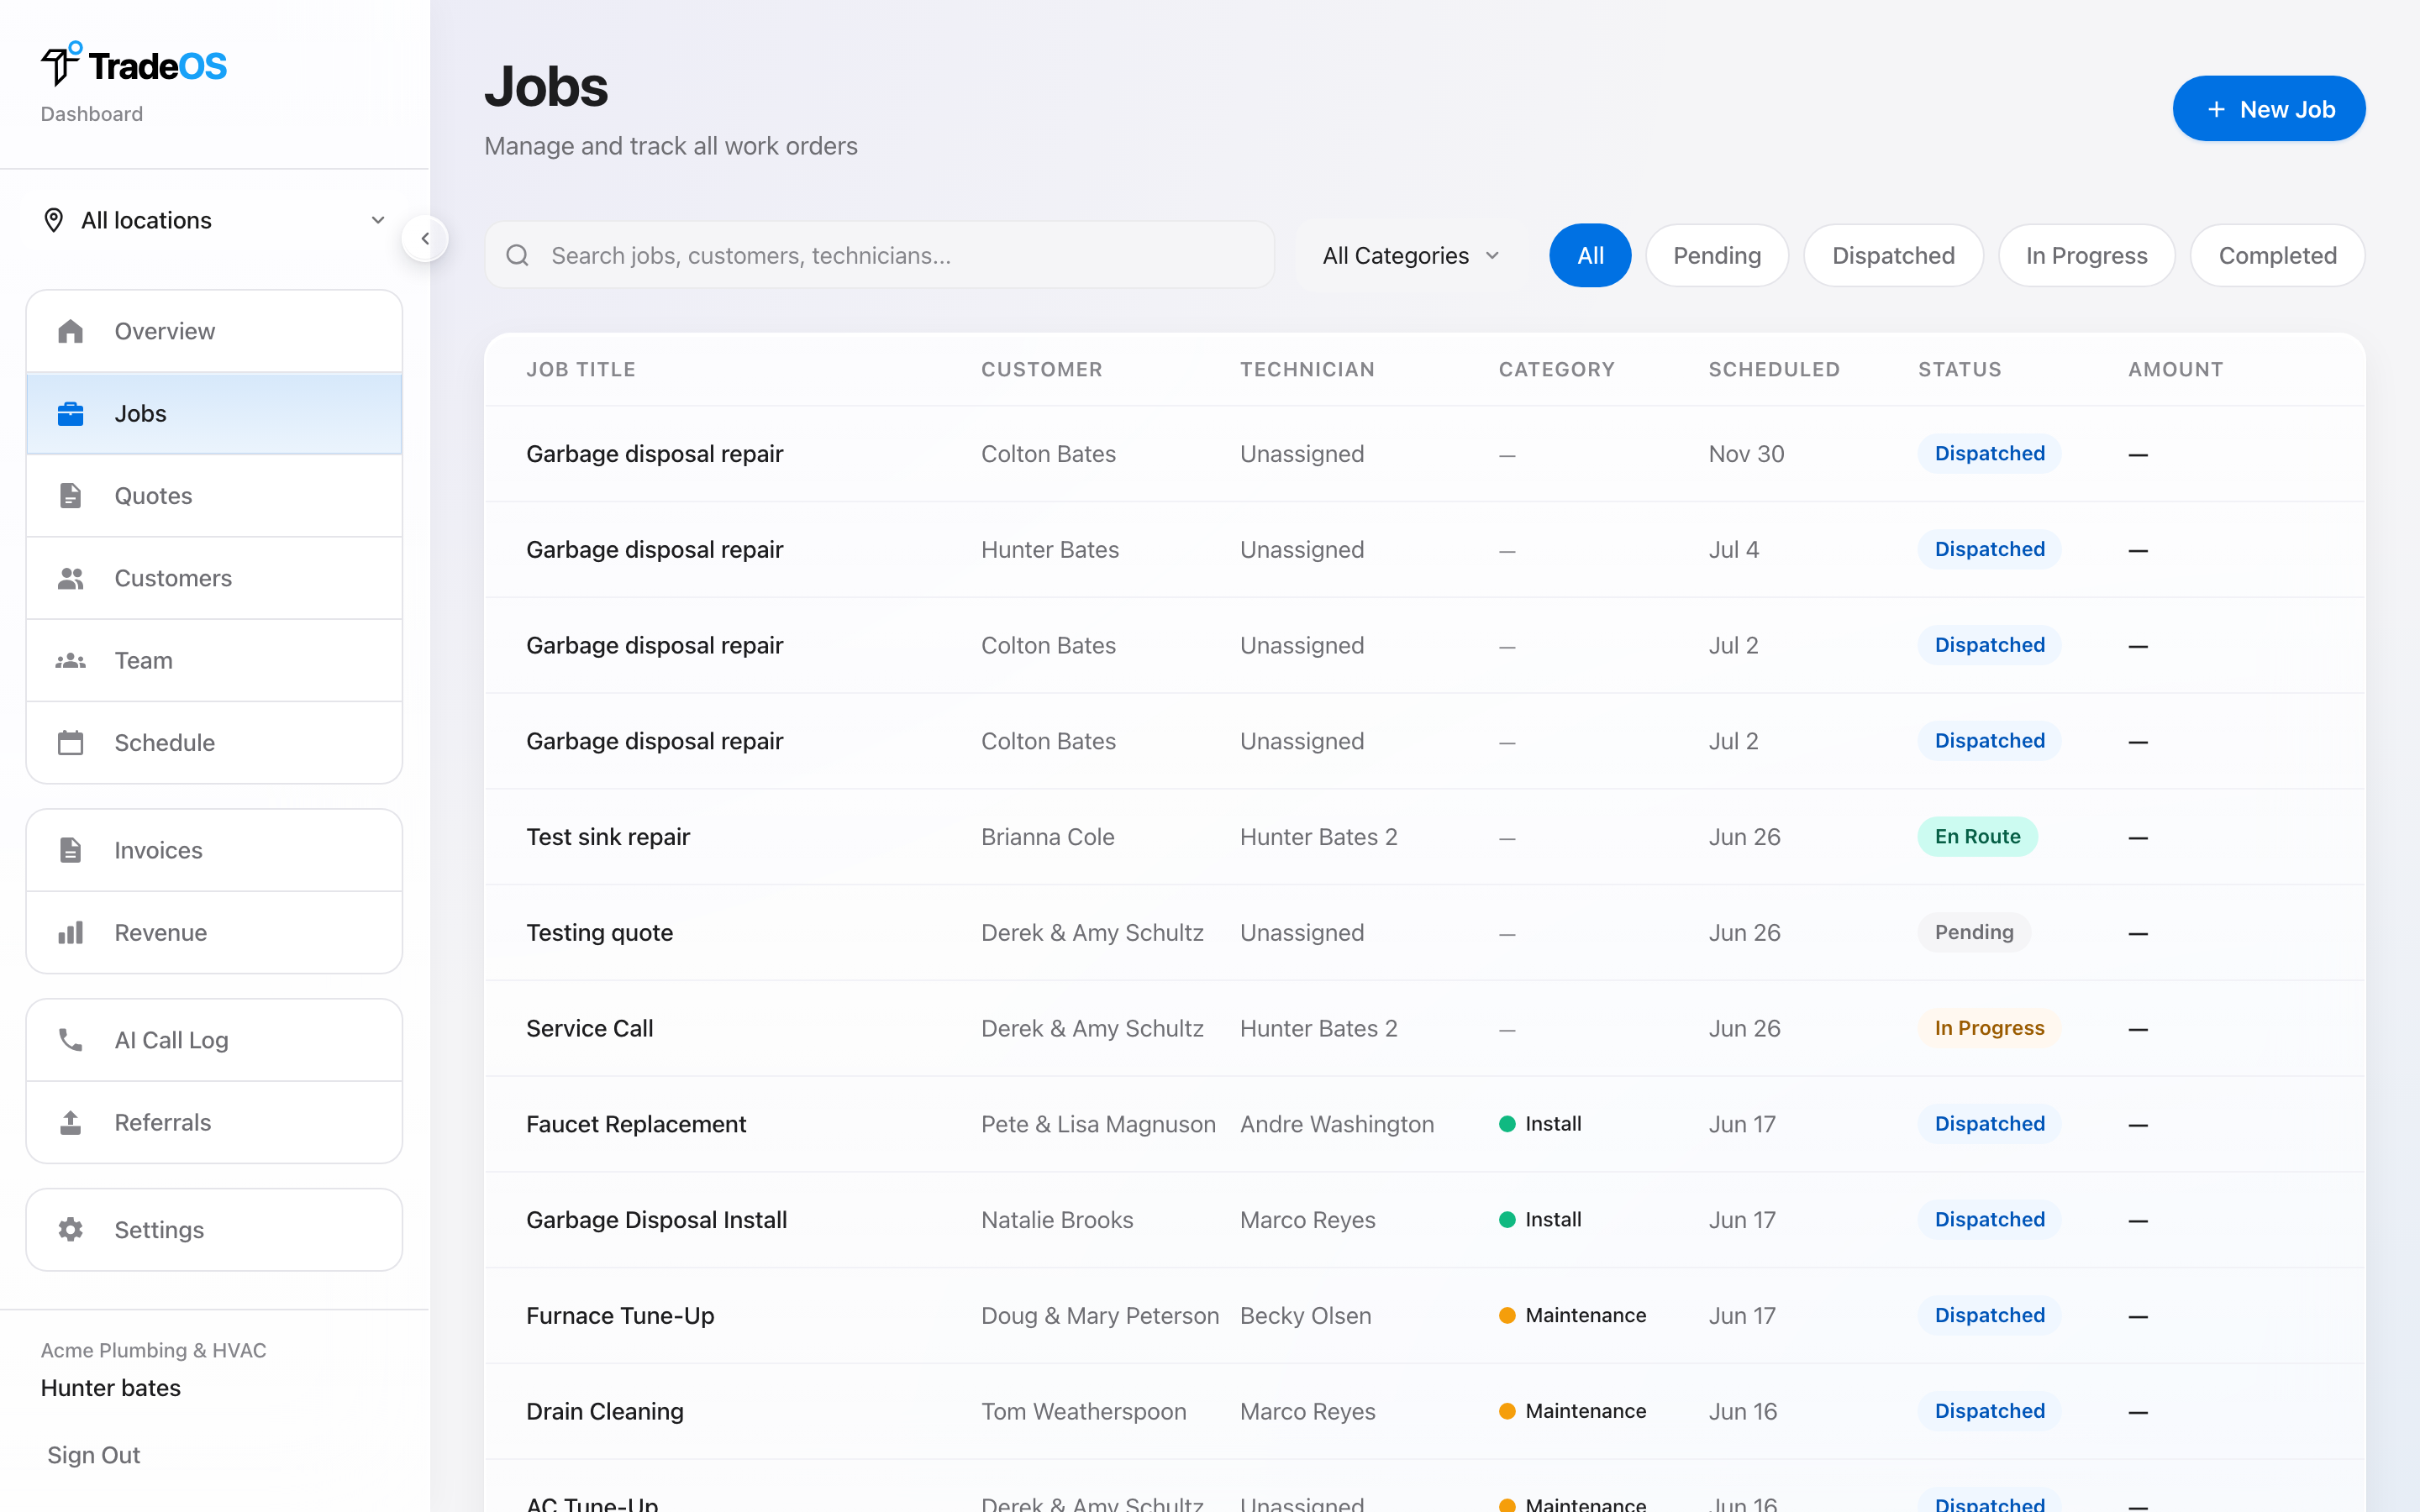Sort by the Scheduled column header

[1774, 369]
